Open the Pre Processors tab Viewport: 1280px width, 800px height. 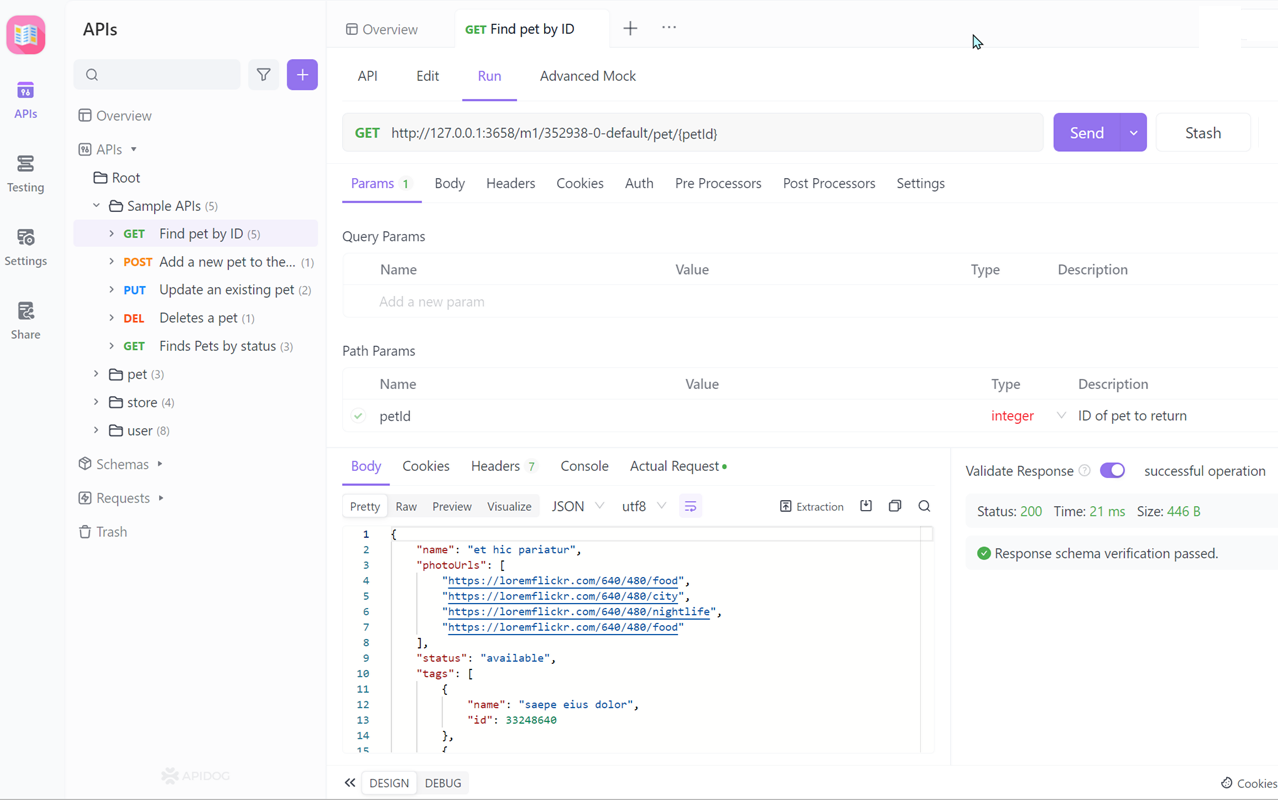718,183
